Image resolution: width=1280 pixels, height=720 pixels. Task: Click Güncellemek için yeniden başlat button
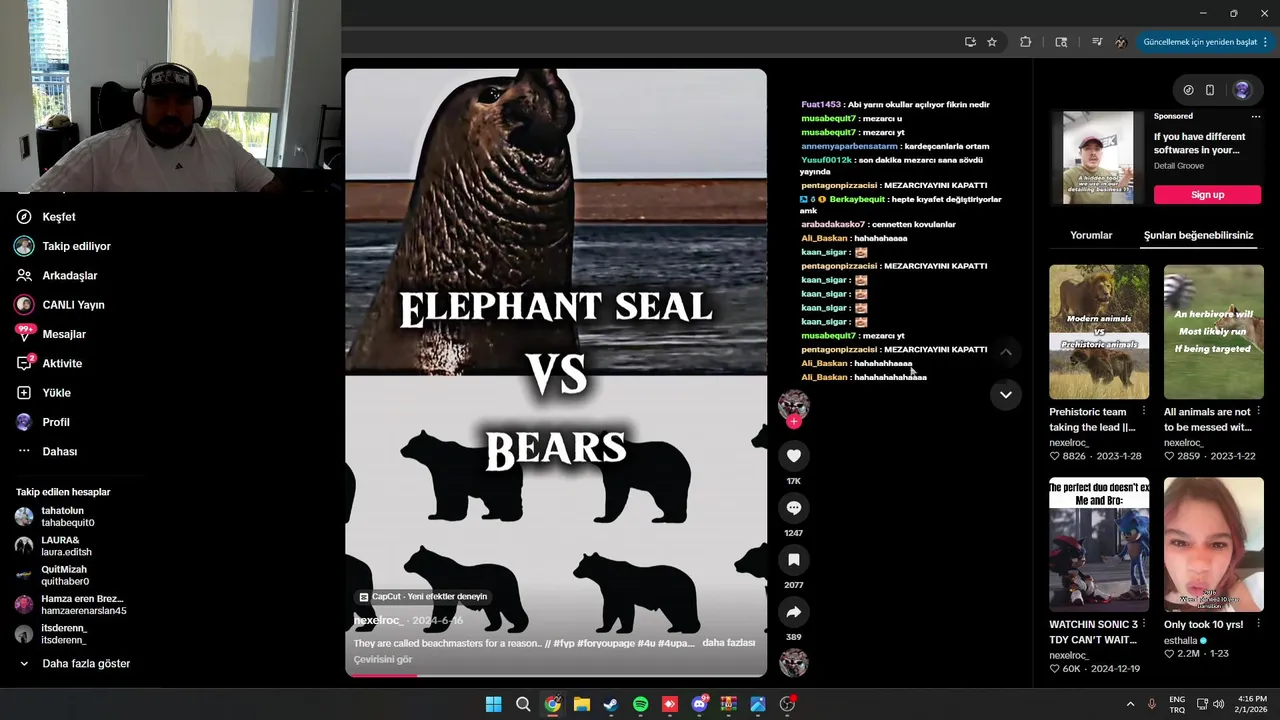pos(1200,42)
